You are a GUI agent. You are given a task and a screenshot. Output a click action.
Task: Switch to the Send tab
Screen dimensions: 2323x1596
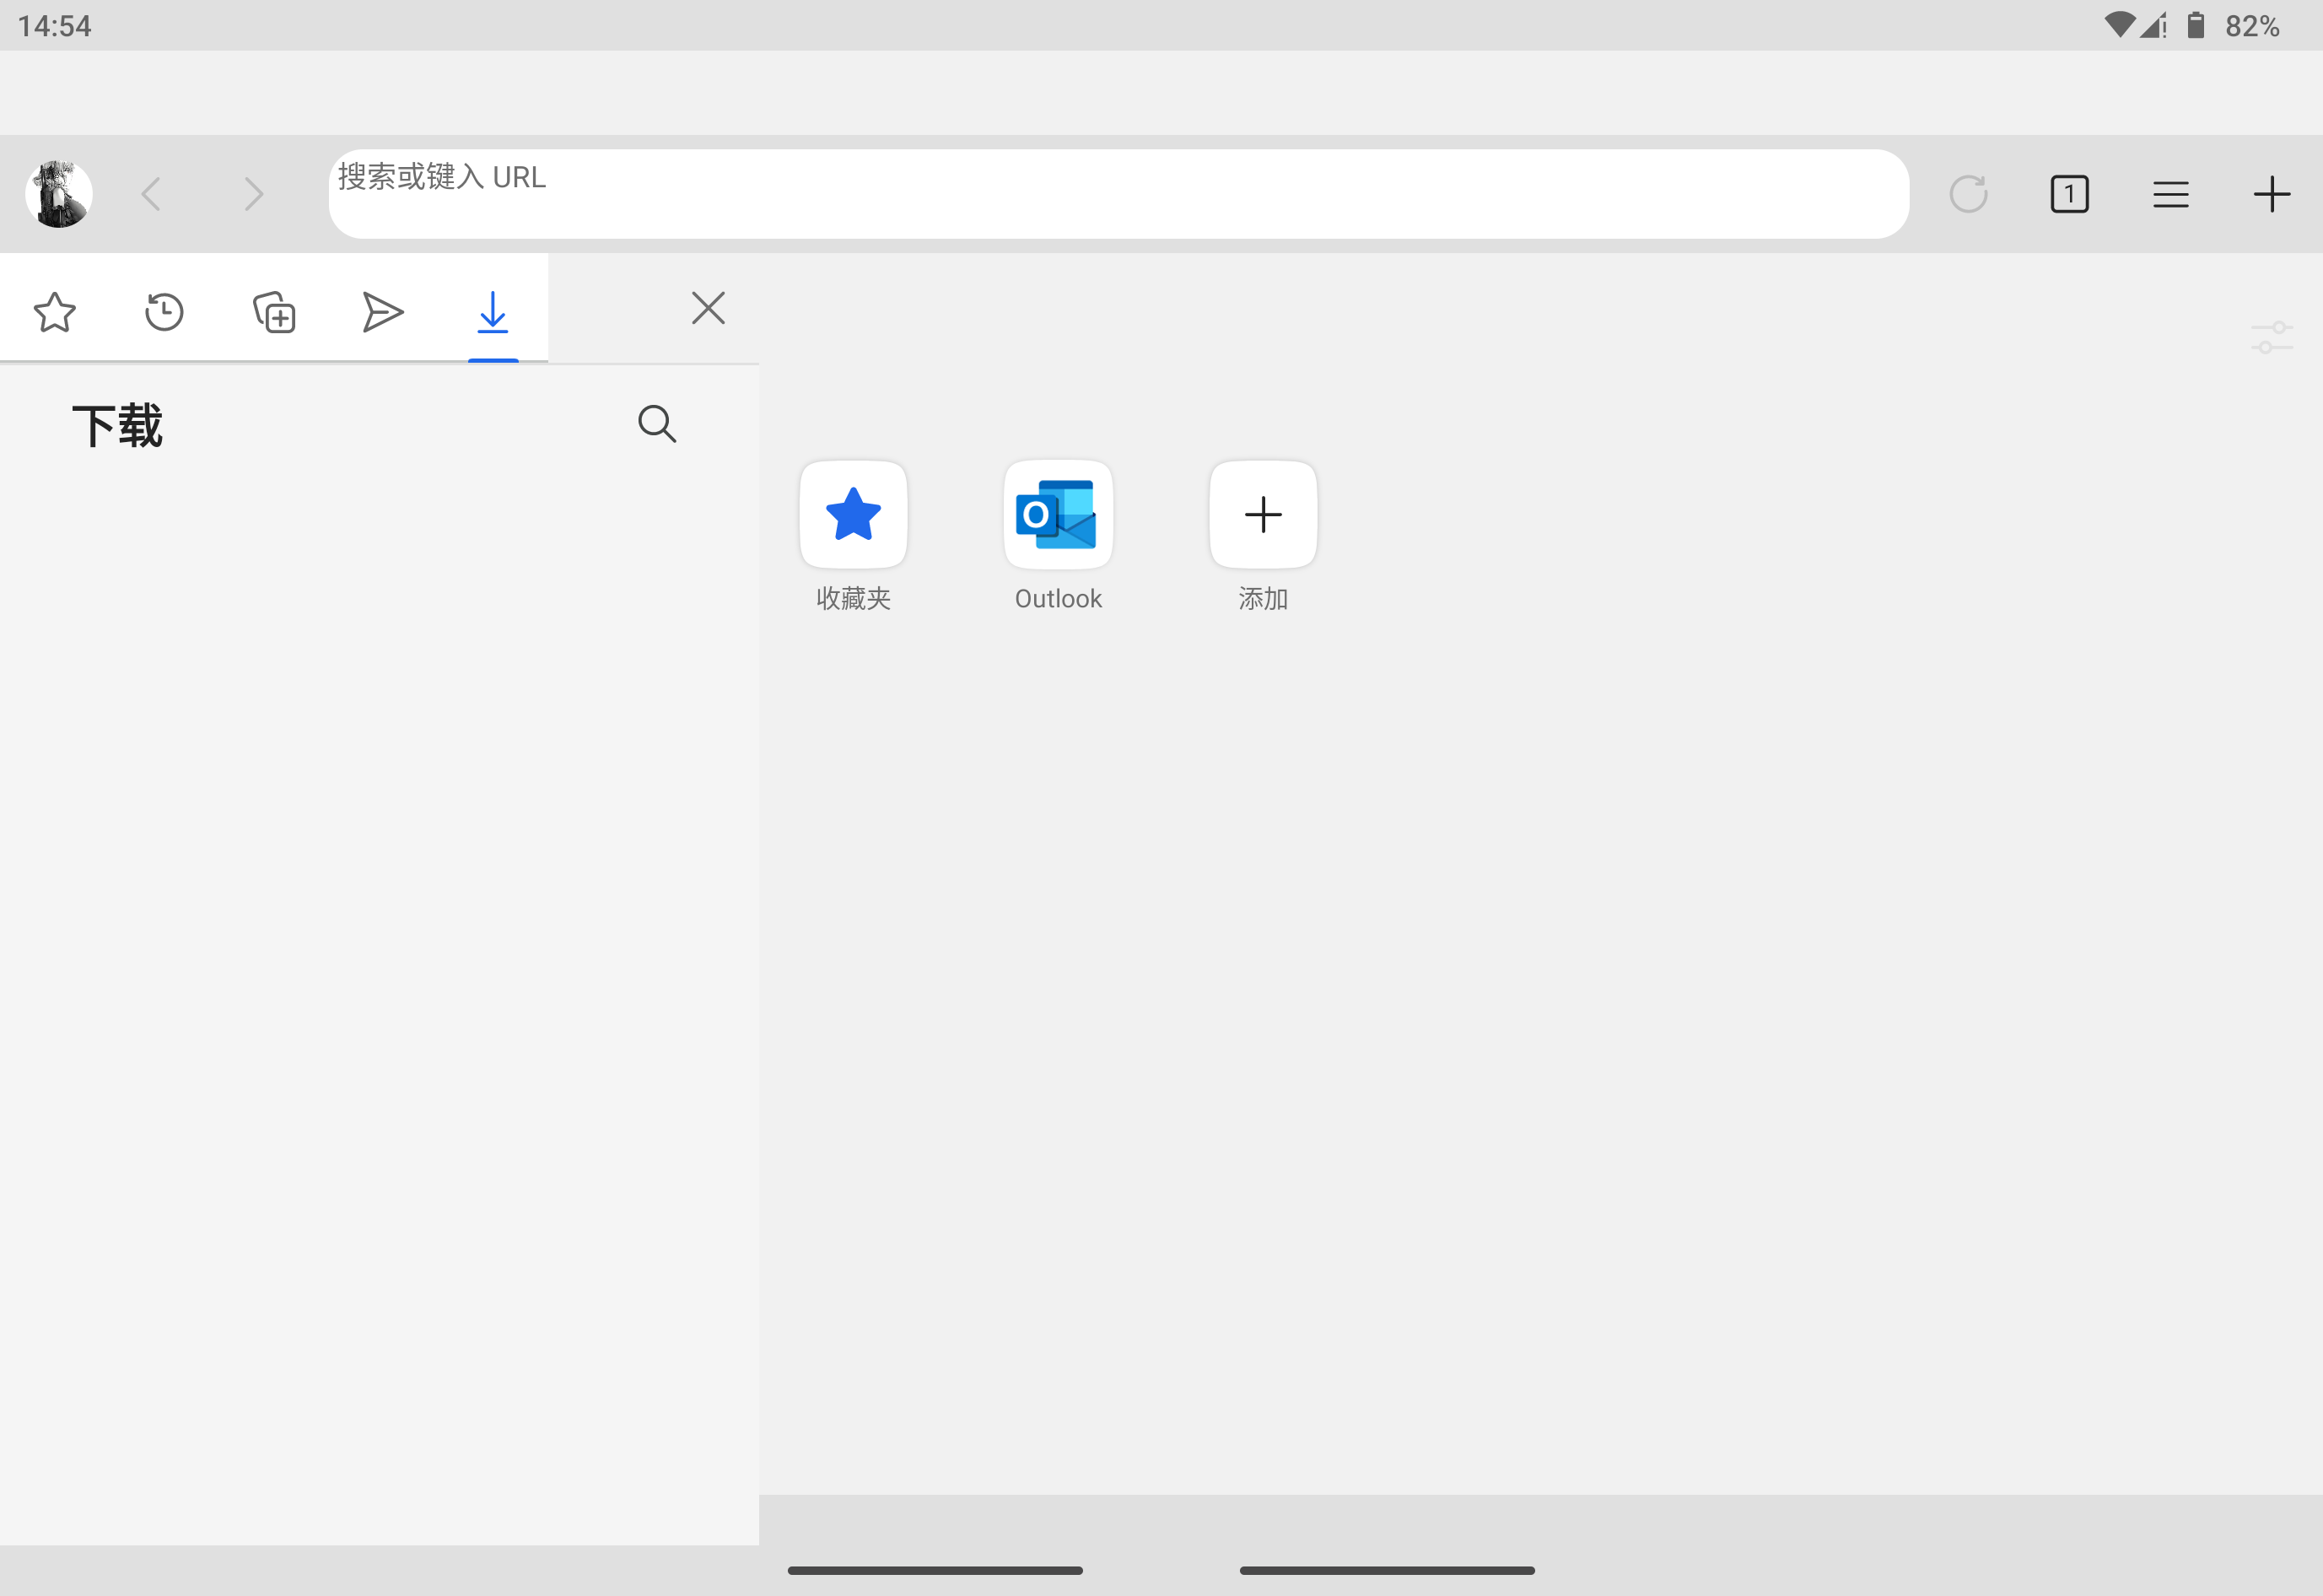point(383,312)
